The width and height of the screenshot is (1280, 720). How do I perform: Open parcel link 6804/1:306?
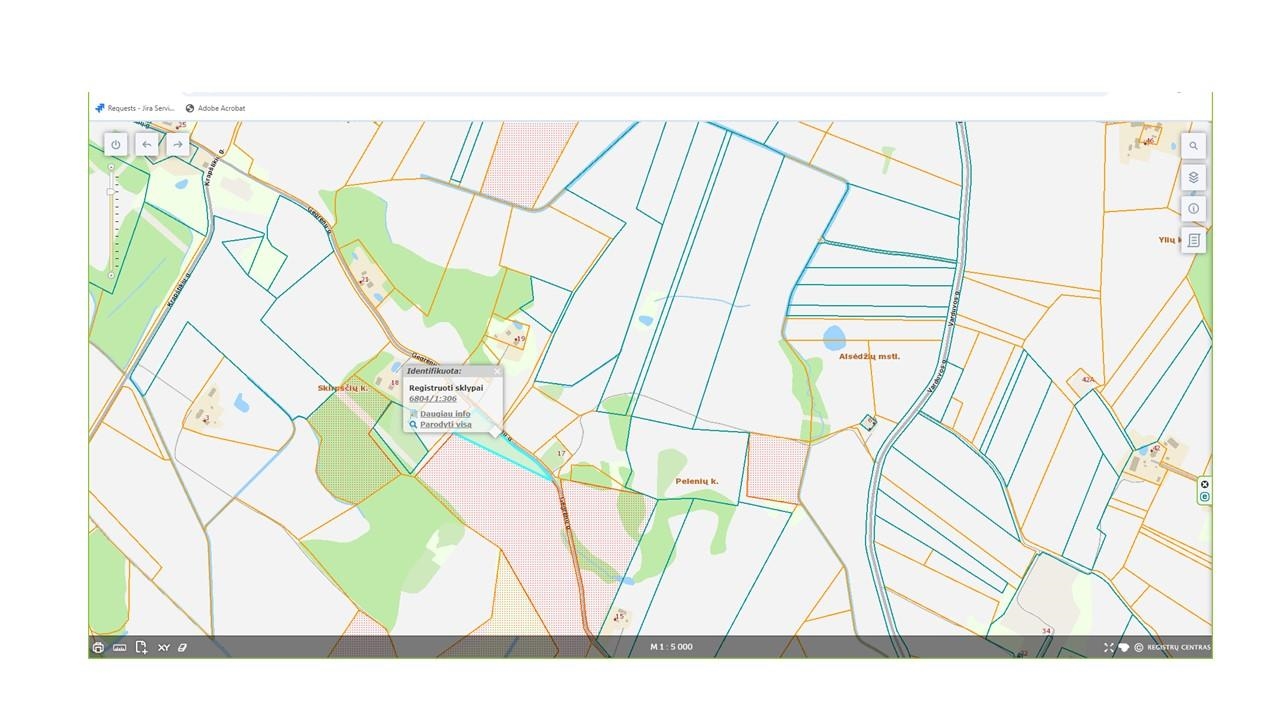point(432,399)
